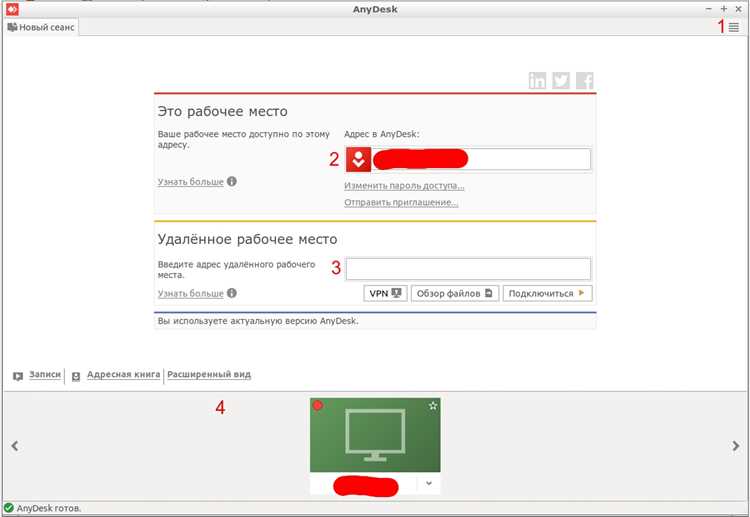The height and width of the screenshot is (517, 750).
Task: Switch to the Новый сеанс tab
Action: pyautogui.click(x=41, y=27)
